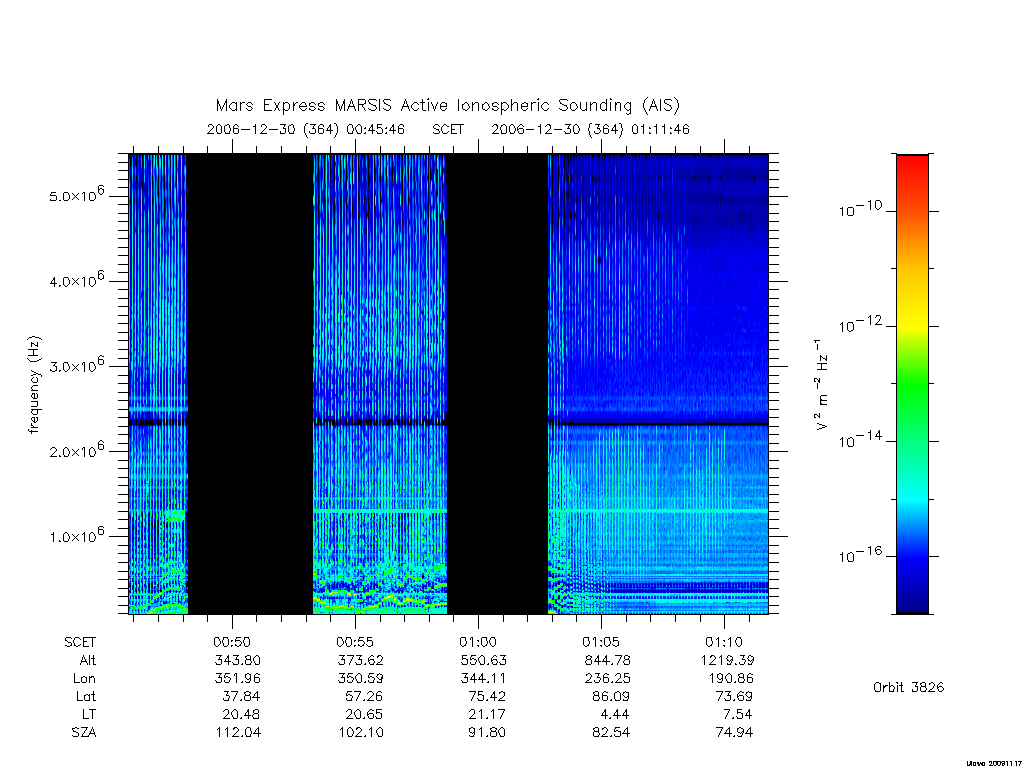This screenshot has width=1024, height=768.
Task: Click the altitude value 844.78
Action: click(x=607, y=660)
